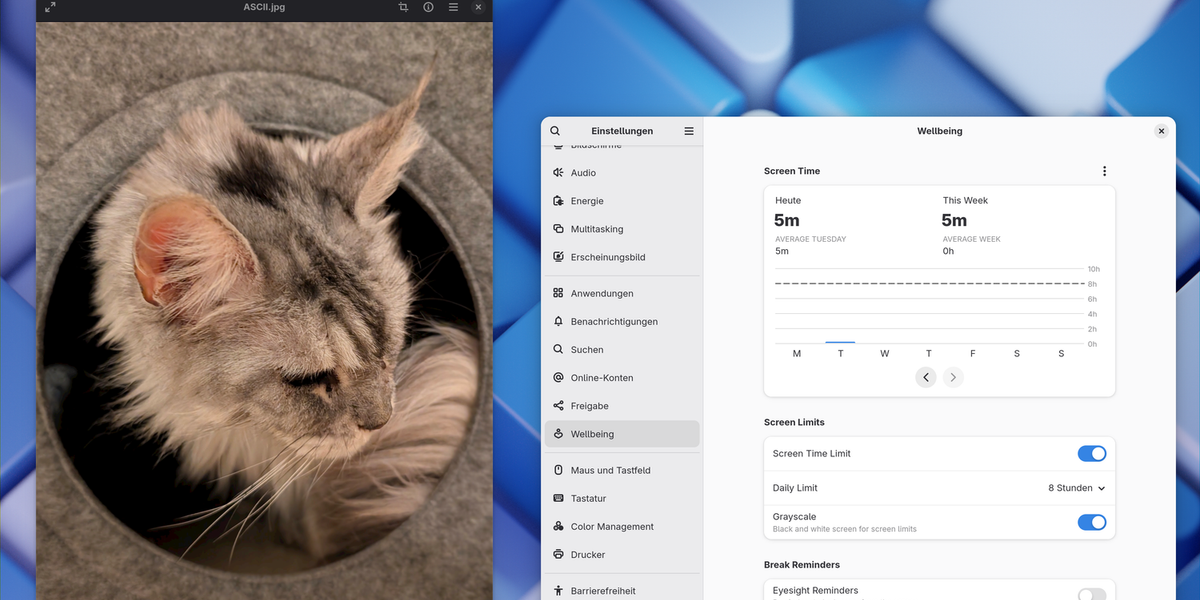Click the Audio speaker icon in sidebar
The height and width of the screenshot is (600, 1200).
[558, 173]
